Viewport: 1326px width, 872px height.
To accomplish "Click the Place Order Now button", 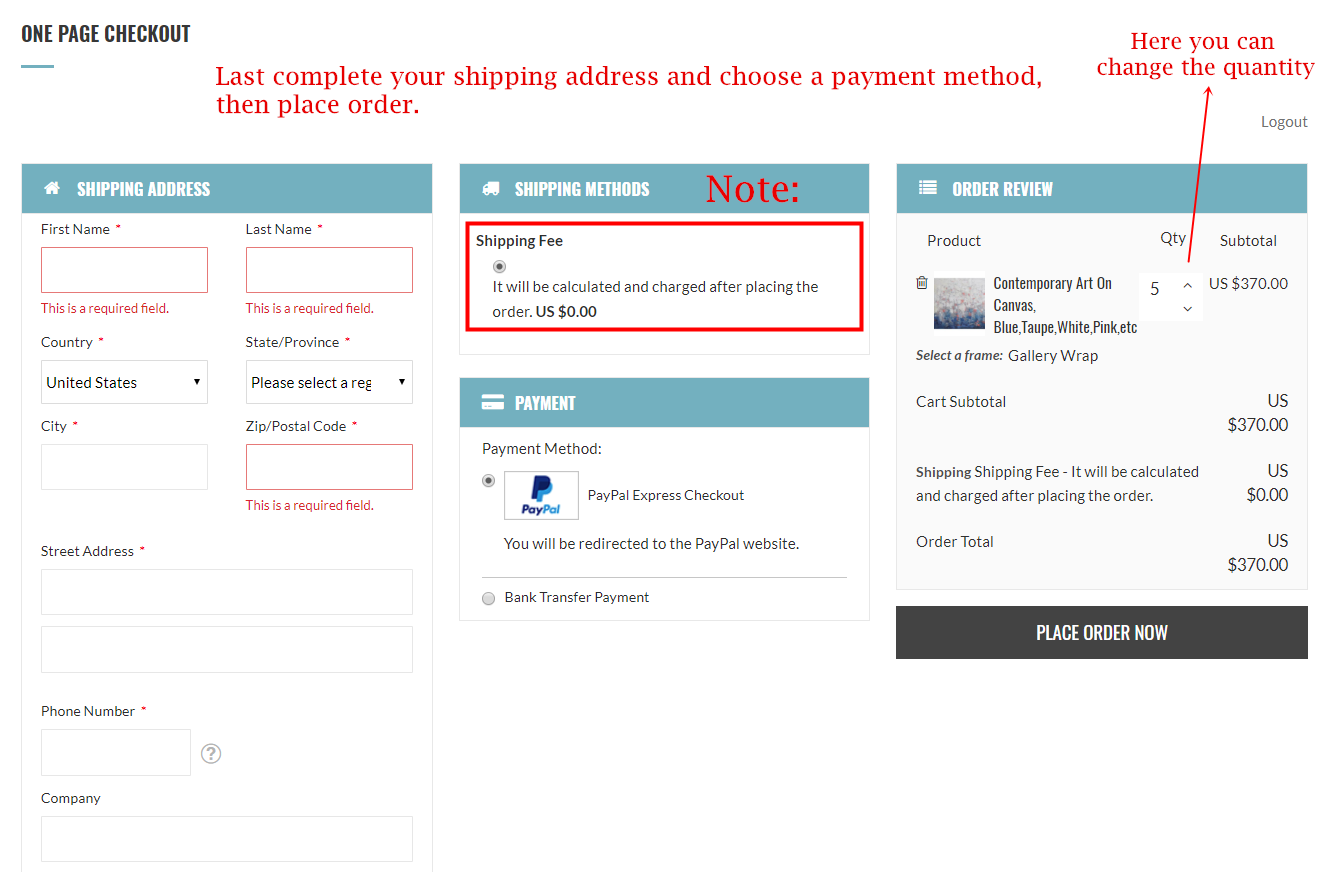I will [1101, 632].
